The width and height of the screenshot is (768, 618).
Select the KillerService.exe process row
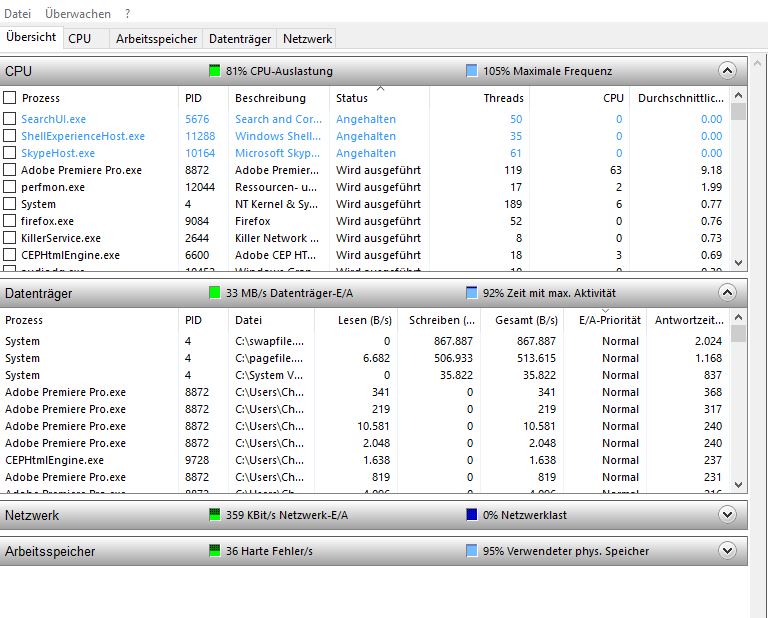pyautogui.click(x=365, y=238)
